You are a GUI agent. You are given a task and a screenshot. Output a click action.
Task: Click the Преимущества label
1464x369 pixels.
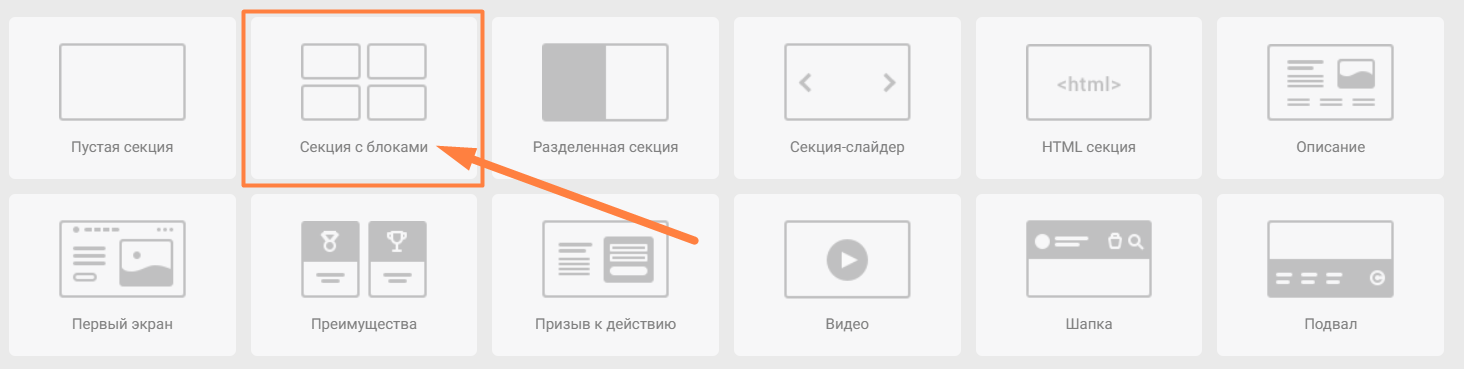(x=364, y=324)
